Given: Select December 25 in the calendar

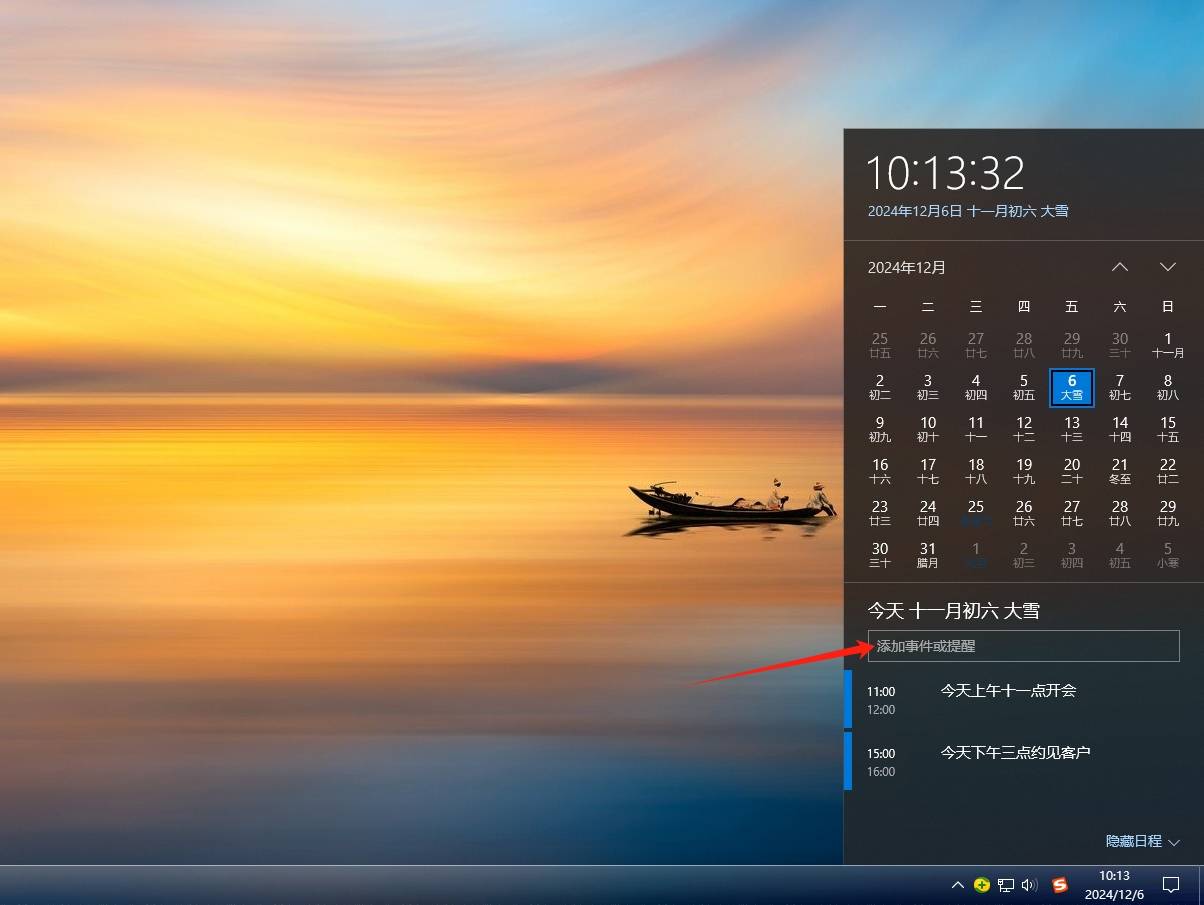Looking at the screenshot, I should (x=976, y=513).
